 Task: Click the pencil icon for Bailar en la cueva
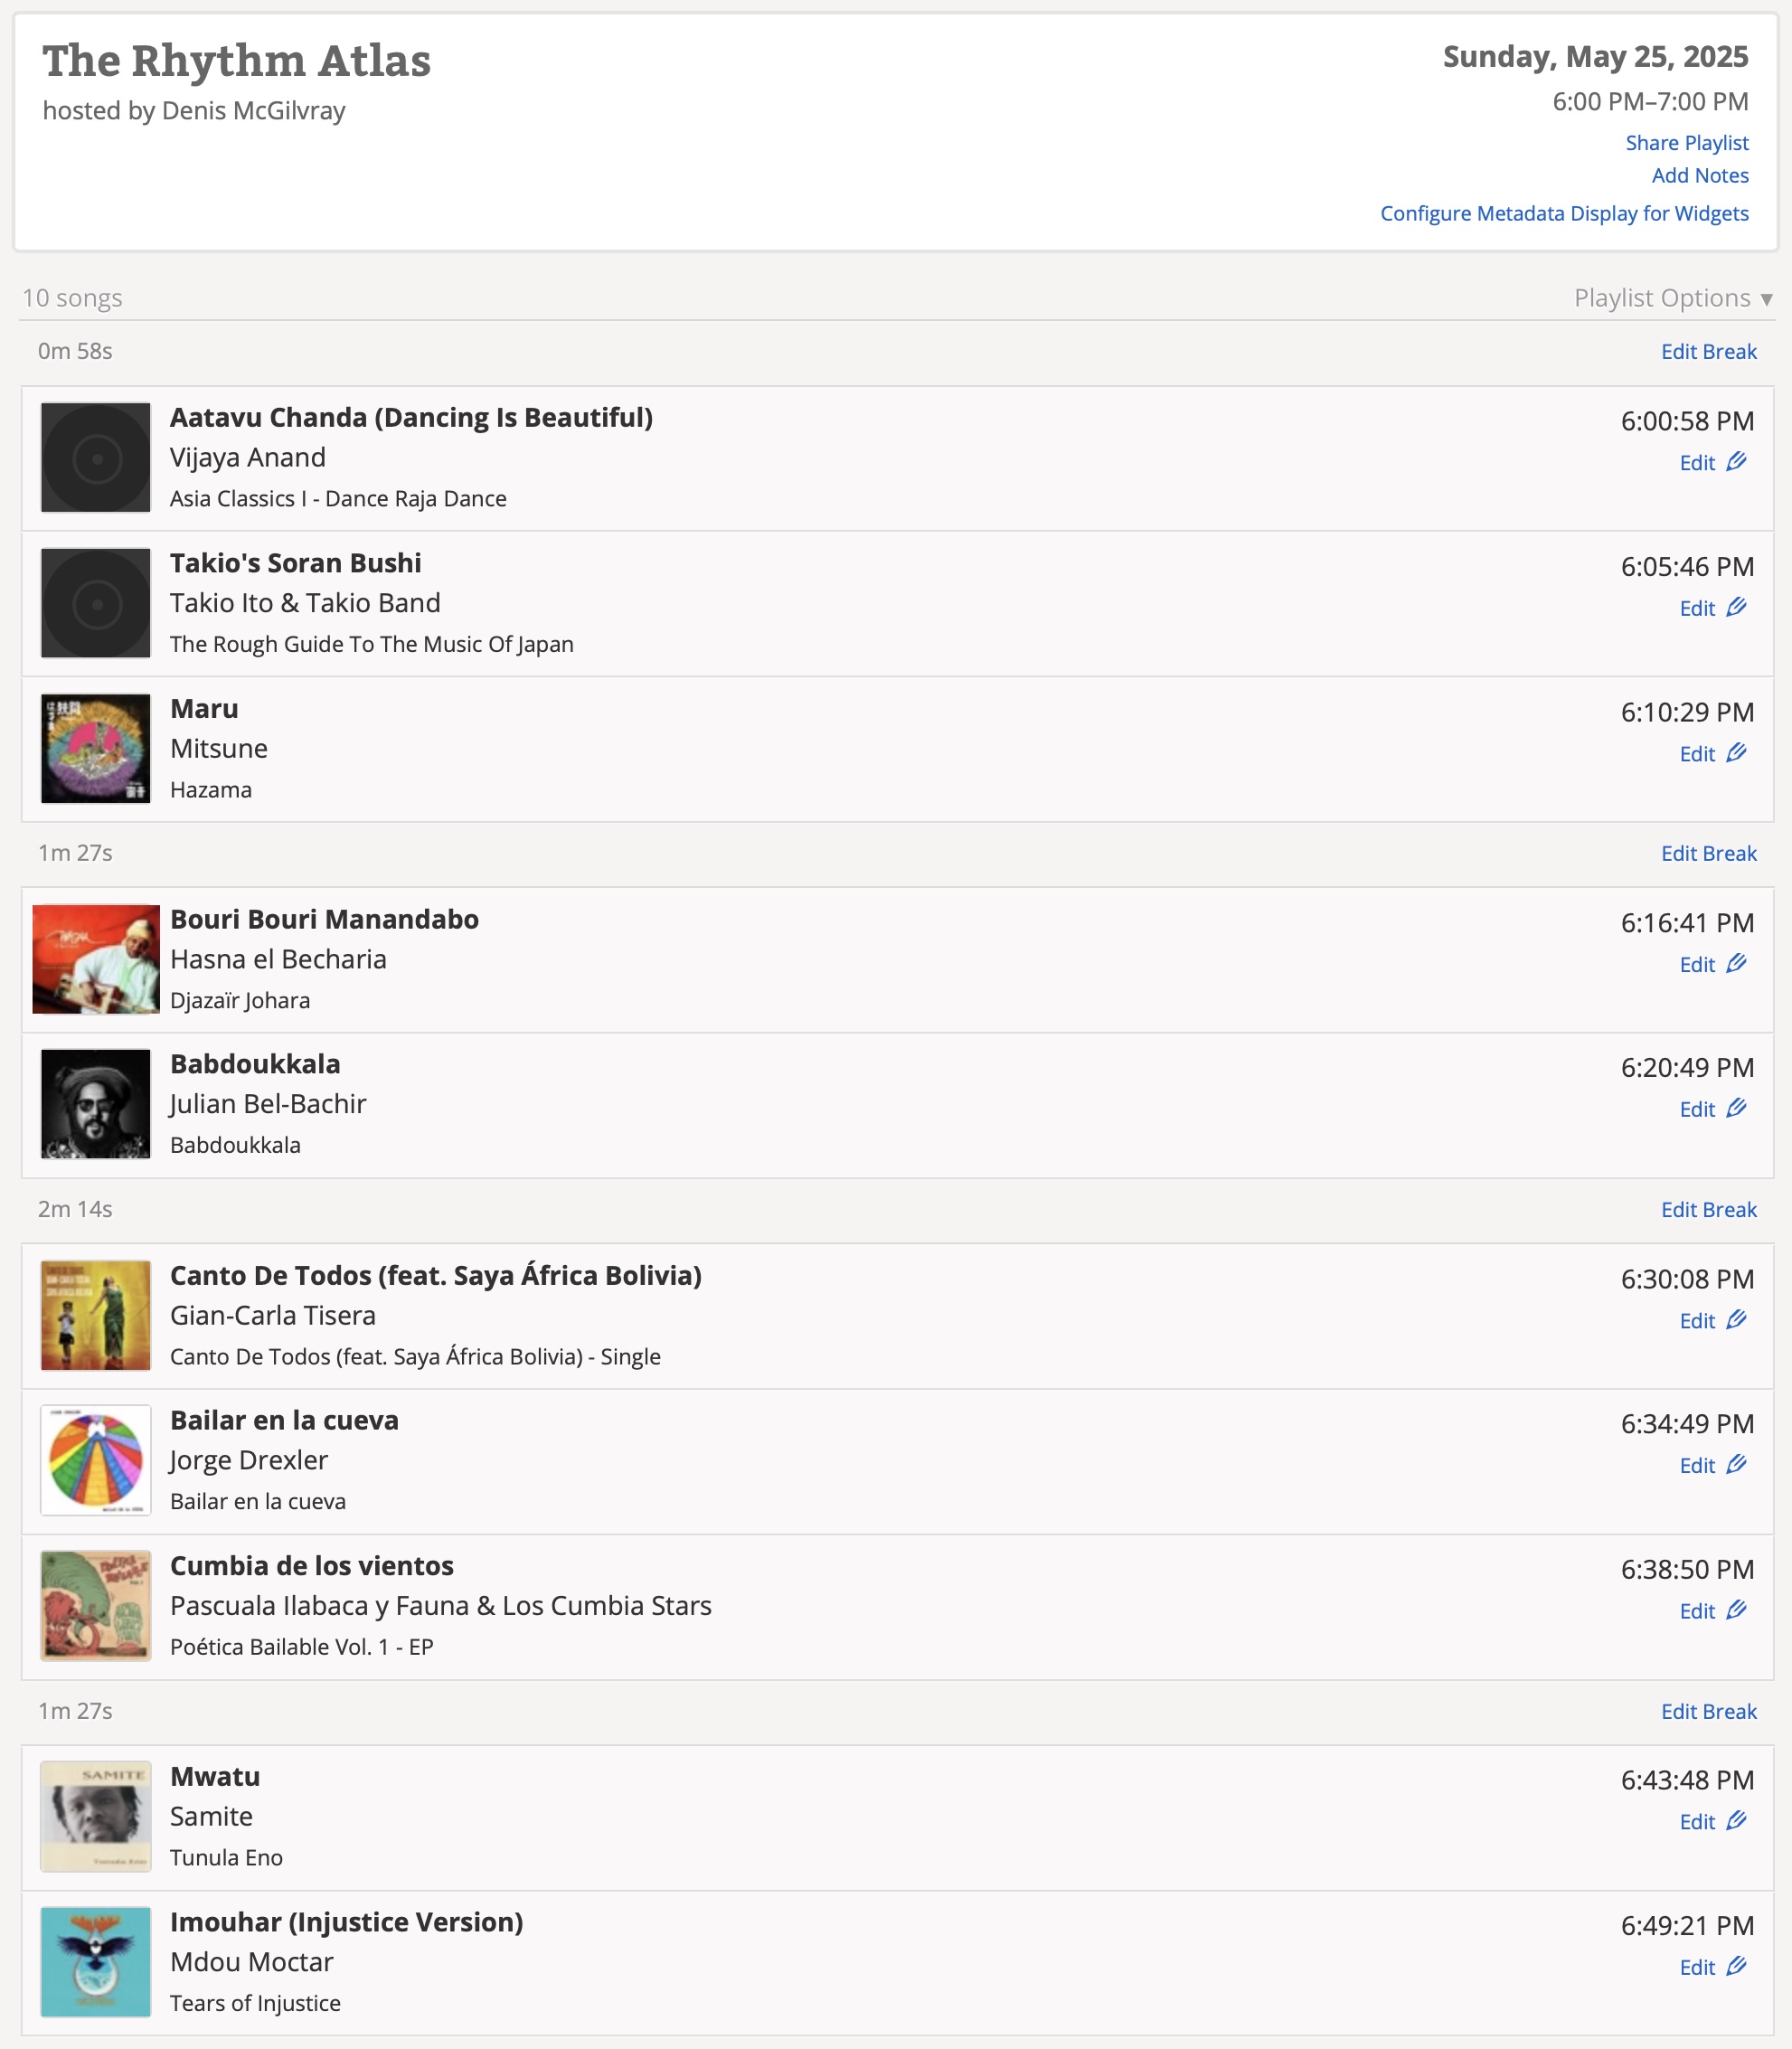point(1736,1464)
